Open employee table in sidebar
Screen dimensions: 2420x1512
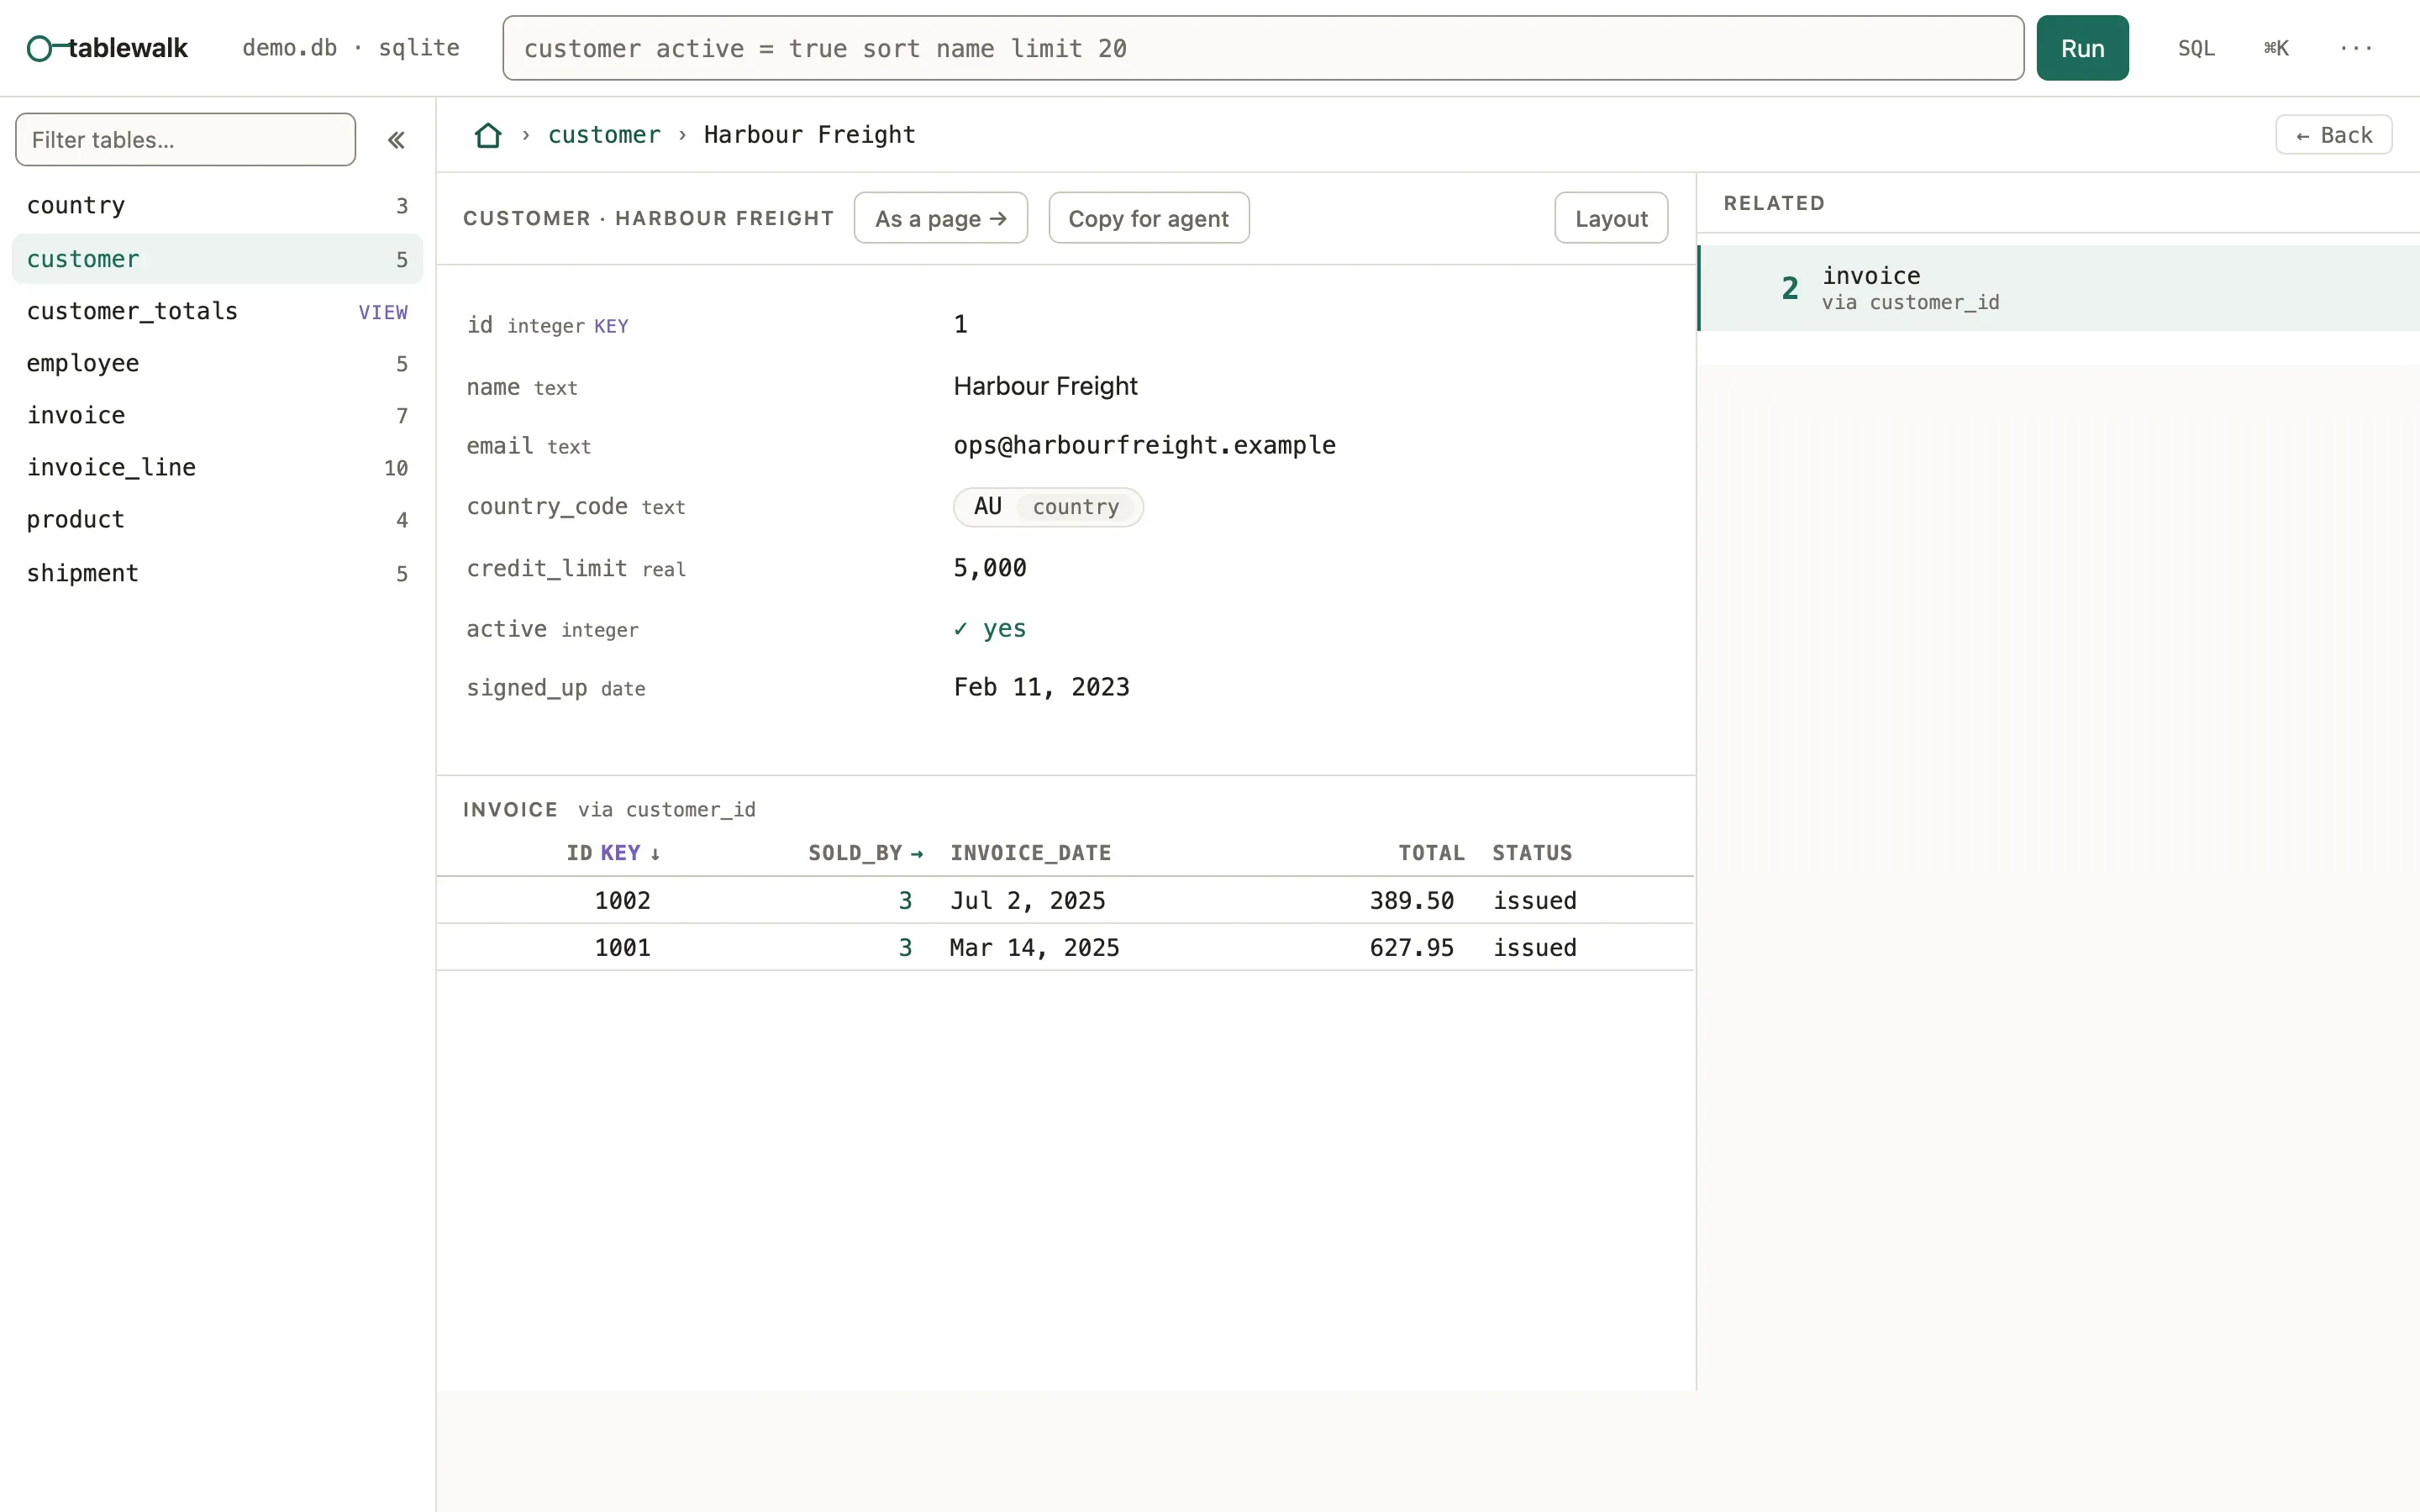(217, 363)
